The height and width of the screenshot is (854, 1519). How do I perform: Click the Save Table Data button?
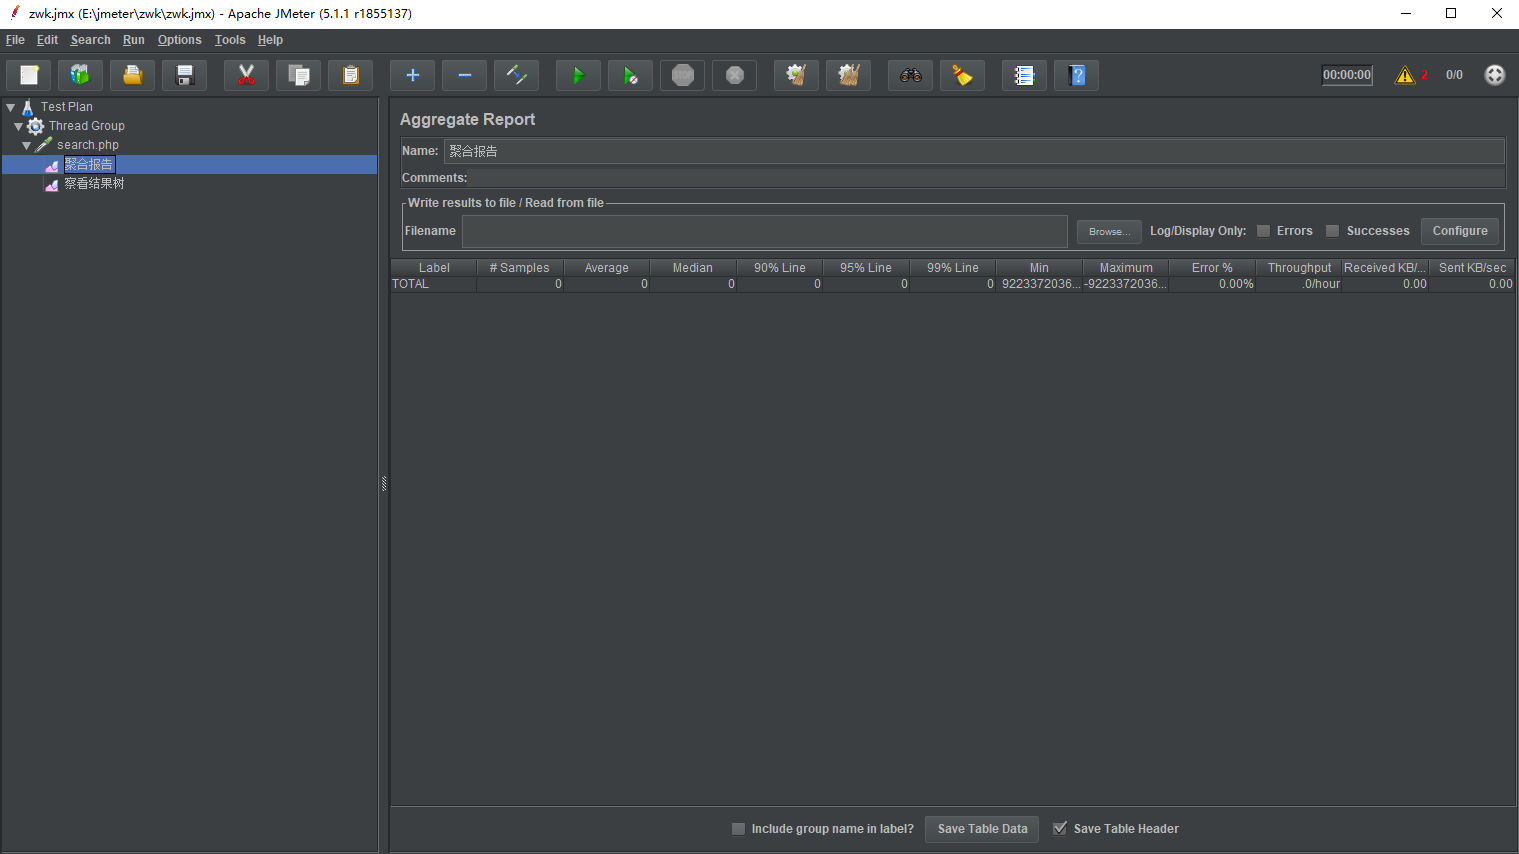982,829
